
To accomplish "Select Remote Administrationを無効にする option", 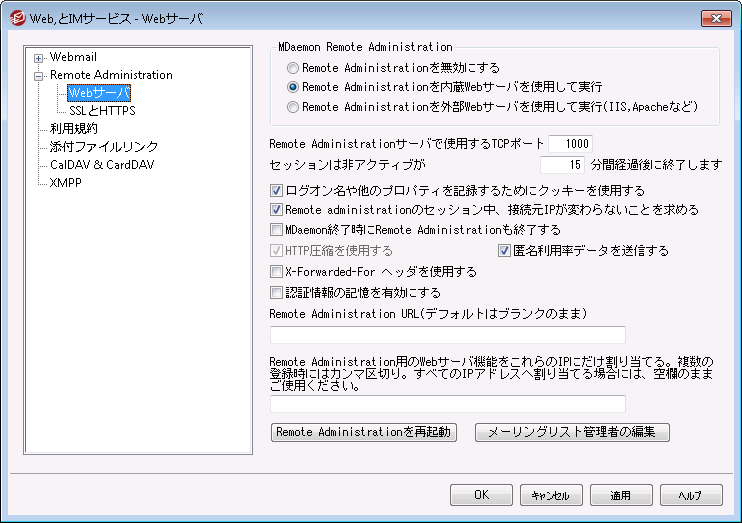I will tap(293, 69).
